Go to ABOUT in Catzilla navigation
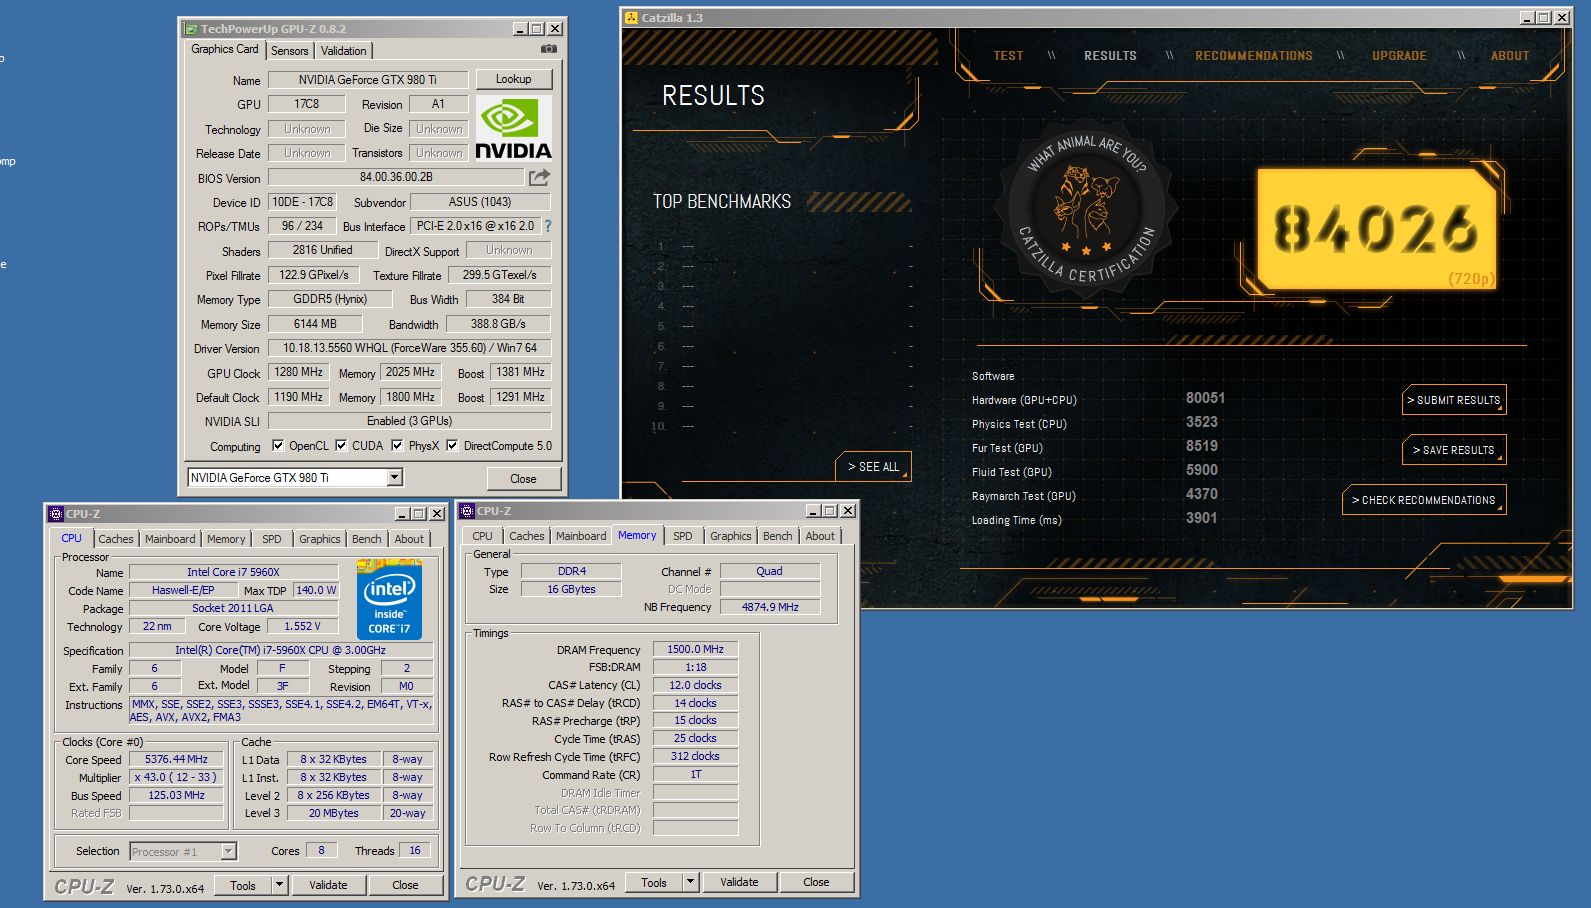 tap(1510, 56)
